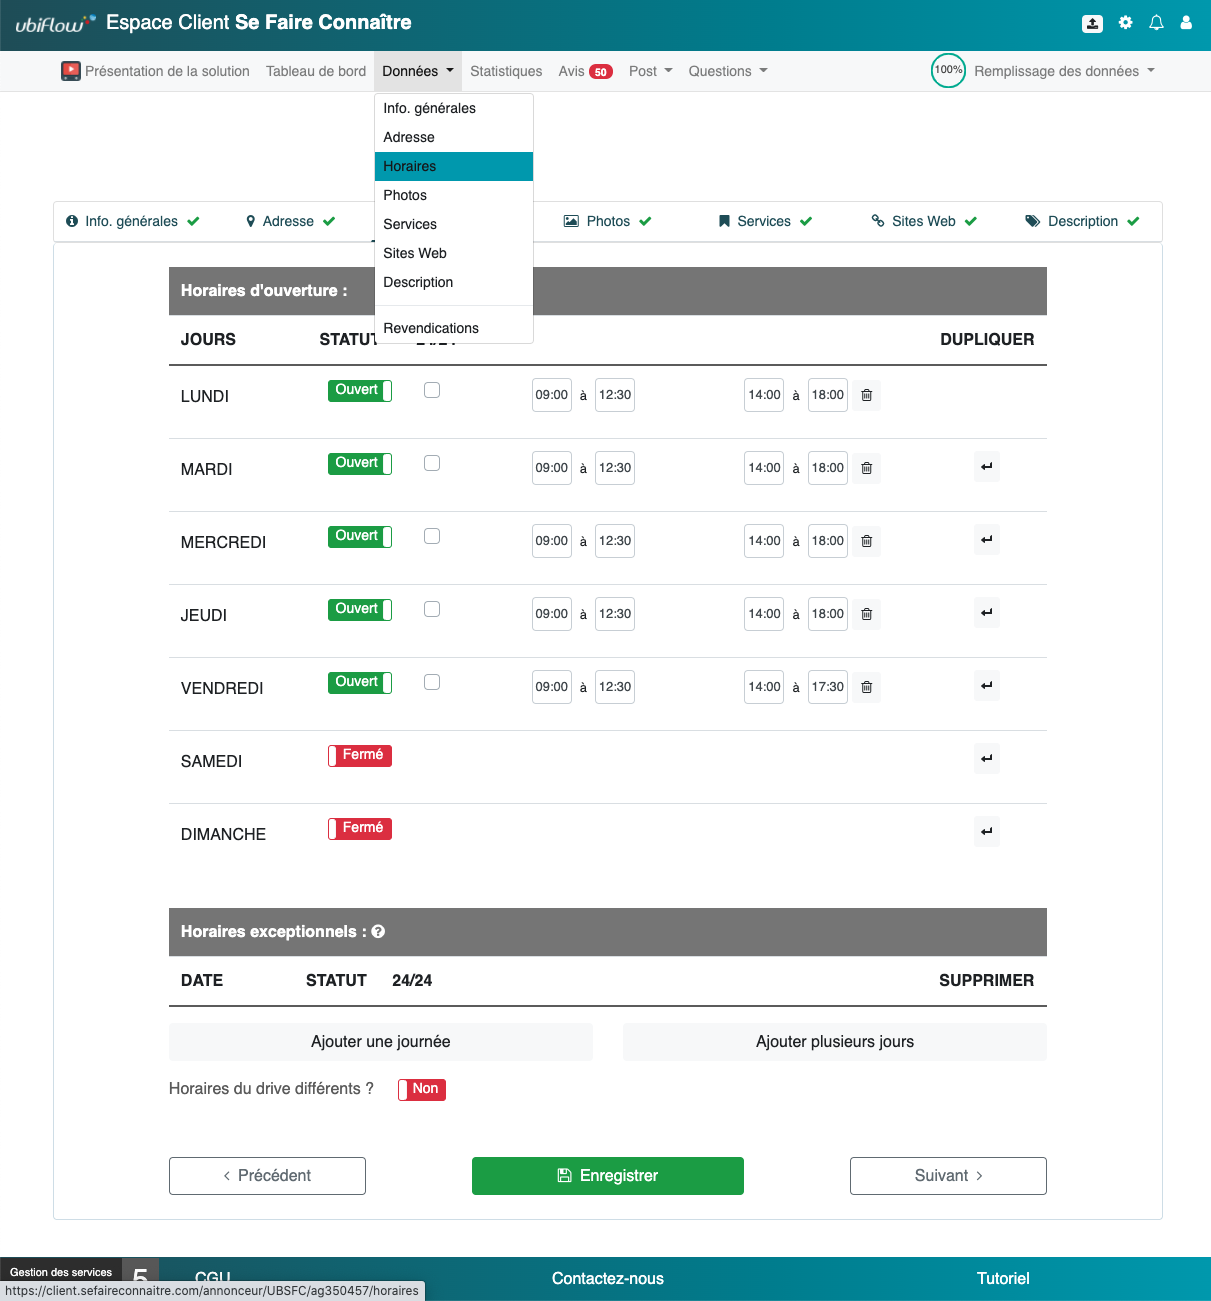Enable 24/24 checkbox for Mercredi
Image resolution: width=1211 pixels, height=1301 pixels.
click(431, 536)
